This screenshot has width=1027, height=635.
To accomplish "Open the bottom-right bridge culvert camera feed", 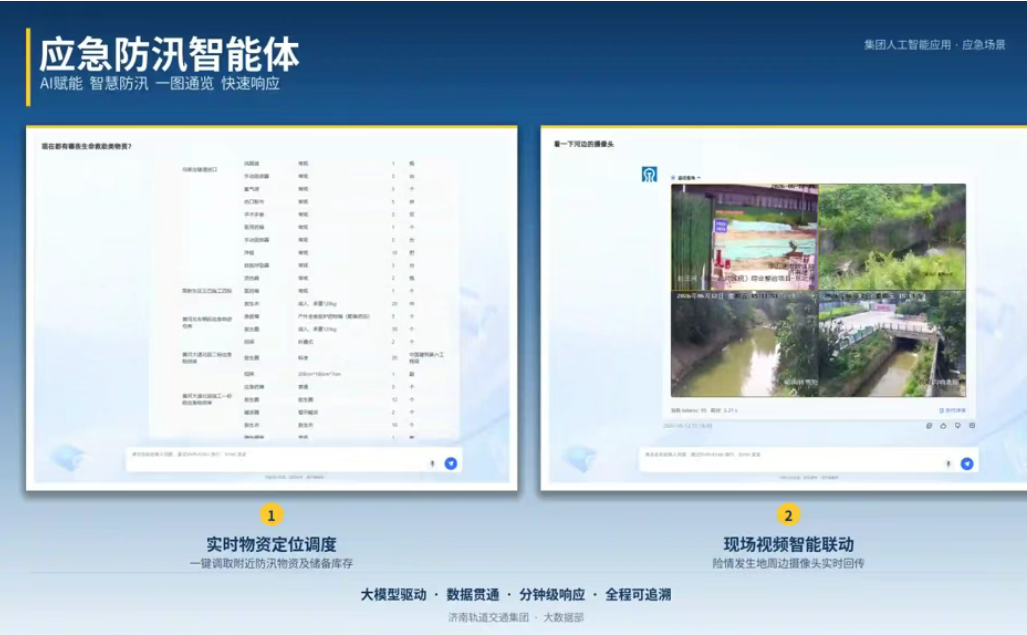I will [x=892, y=344].
